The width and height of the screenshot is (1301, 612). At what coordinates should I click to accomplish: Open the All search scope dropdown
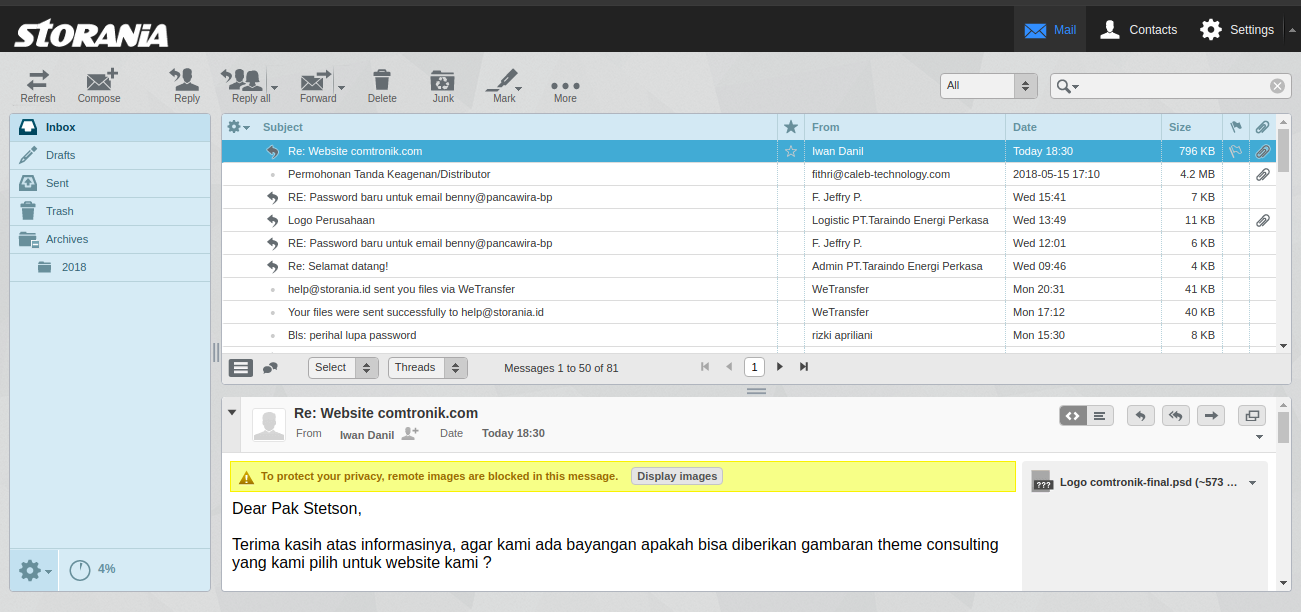click(988, 86)
